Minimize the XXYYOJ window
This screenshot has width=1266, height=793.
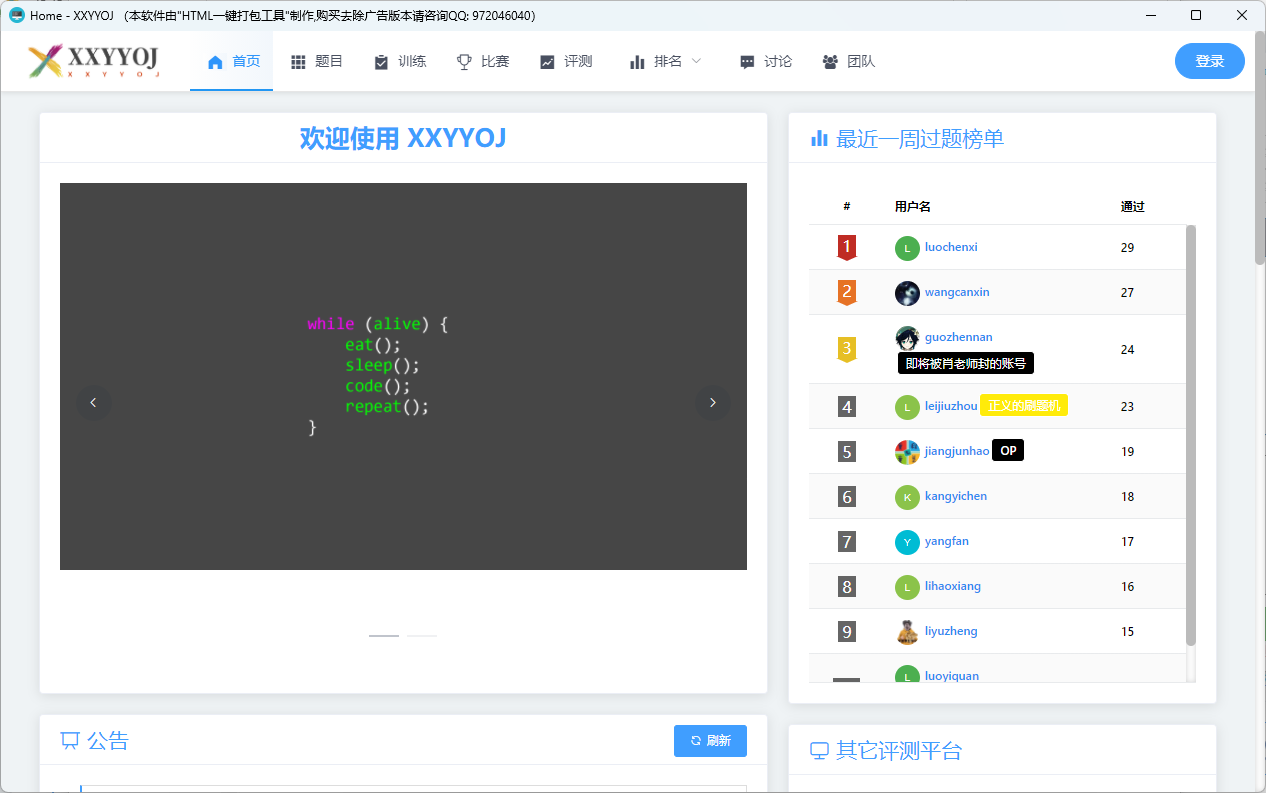(1150, 15)
